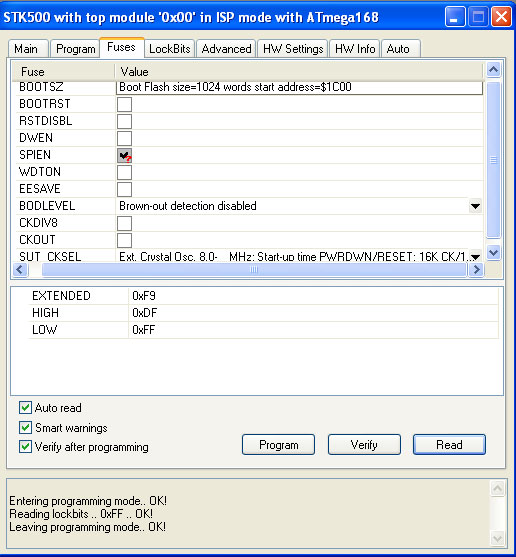Enable the BOOTRST fuse checkbox
516x557 pixels.
click(124, 104)
